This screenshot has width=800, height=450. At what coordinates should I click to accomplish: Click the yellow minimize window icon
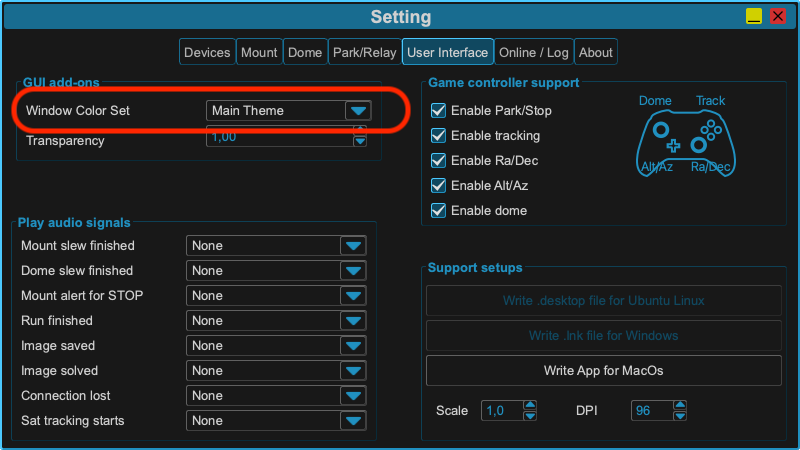pos(754,16)
